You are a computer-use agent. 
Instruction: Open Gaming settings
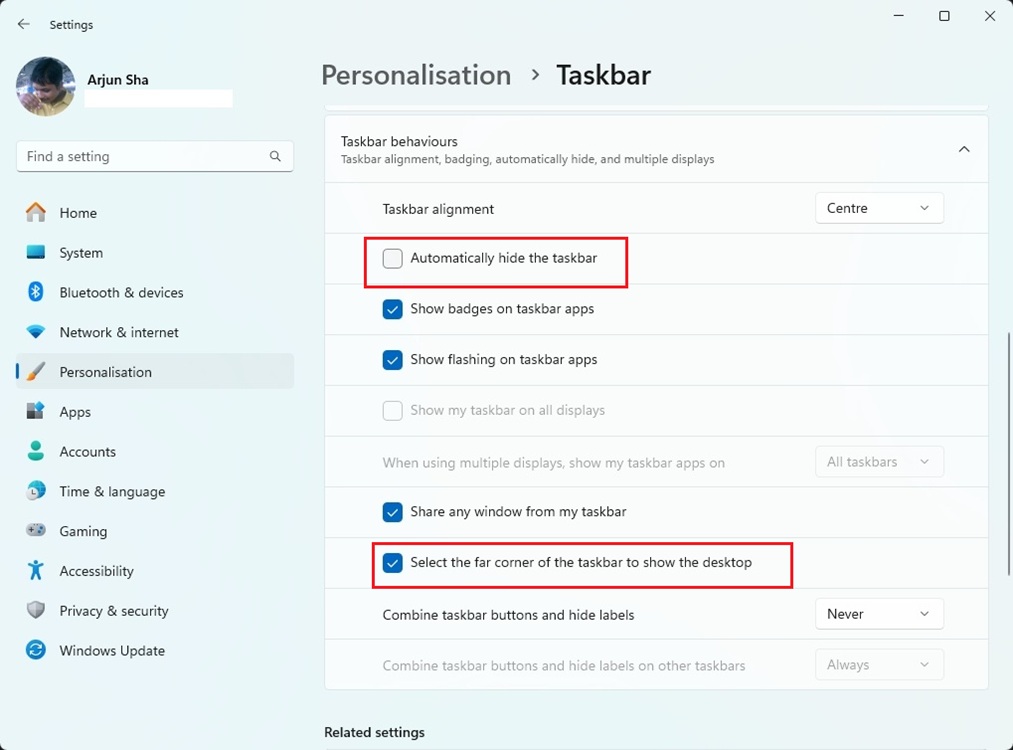tap(154, 531)
